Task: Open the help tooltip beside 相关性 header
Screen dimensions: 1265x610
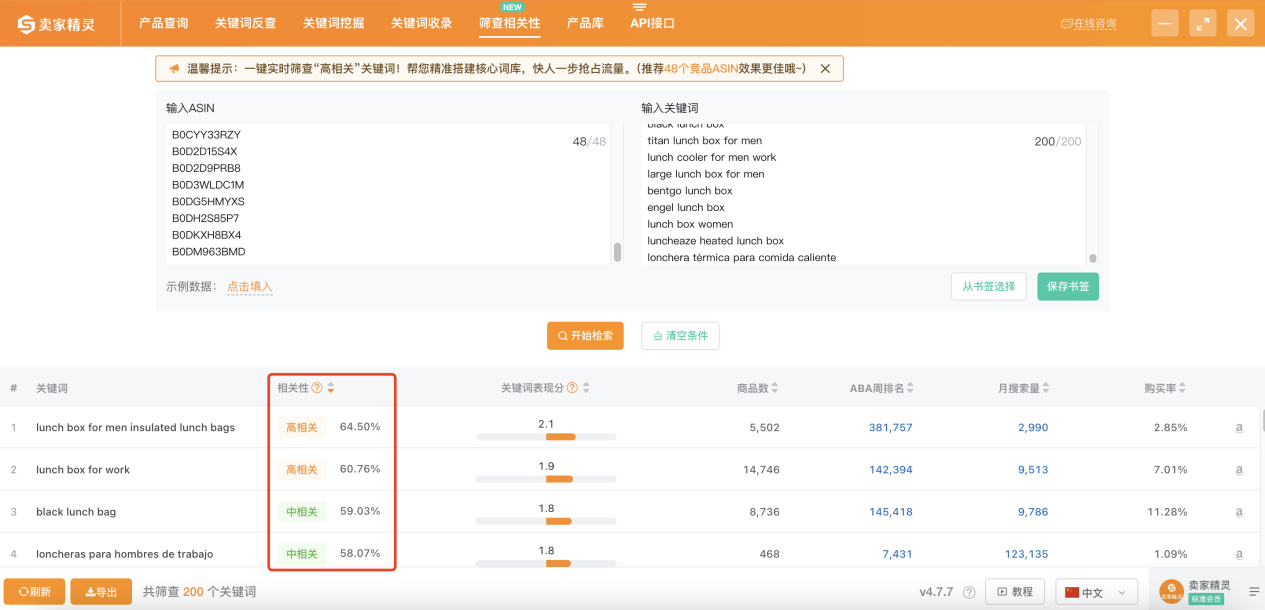Action: pos(318,387)
